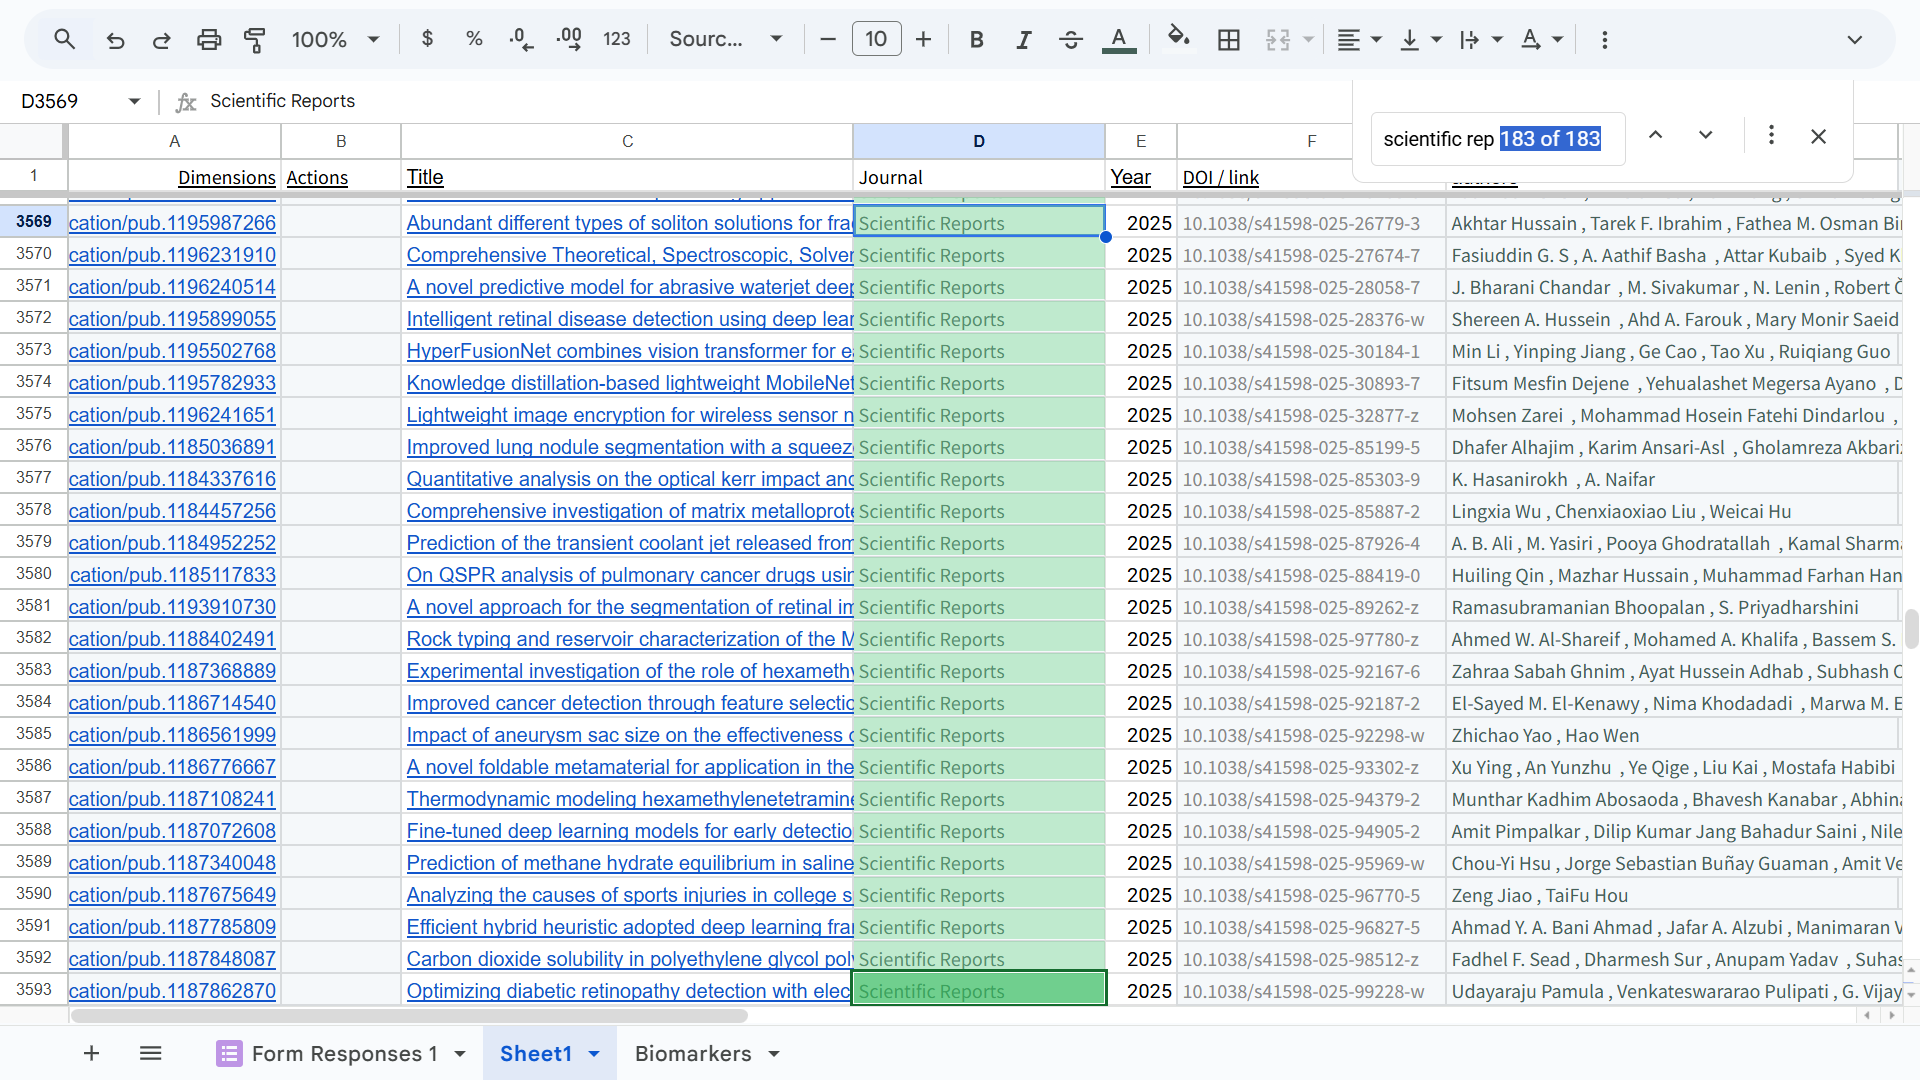1920x1080 pixels.
Task: Open the text color picker
Action: (x=1118, y=40)
